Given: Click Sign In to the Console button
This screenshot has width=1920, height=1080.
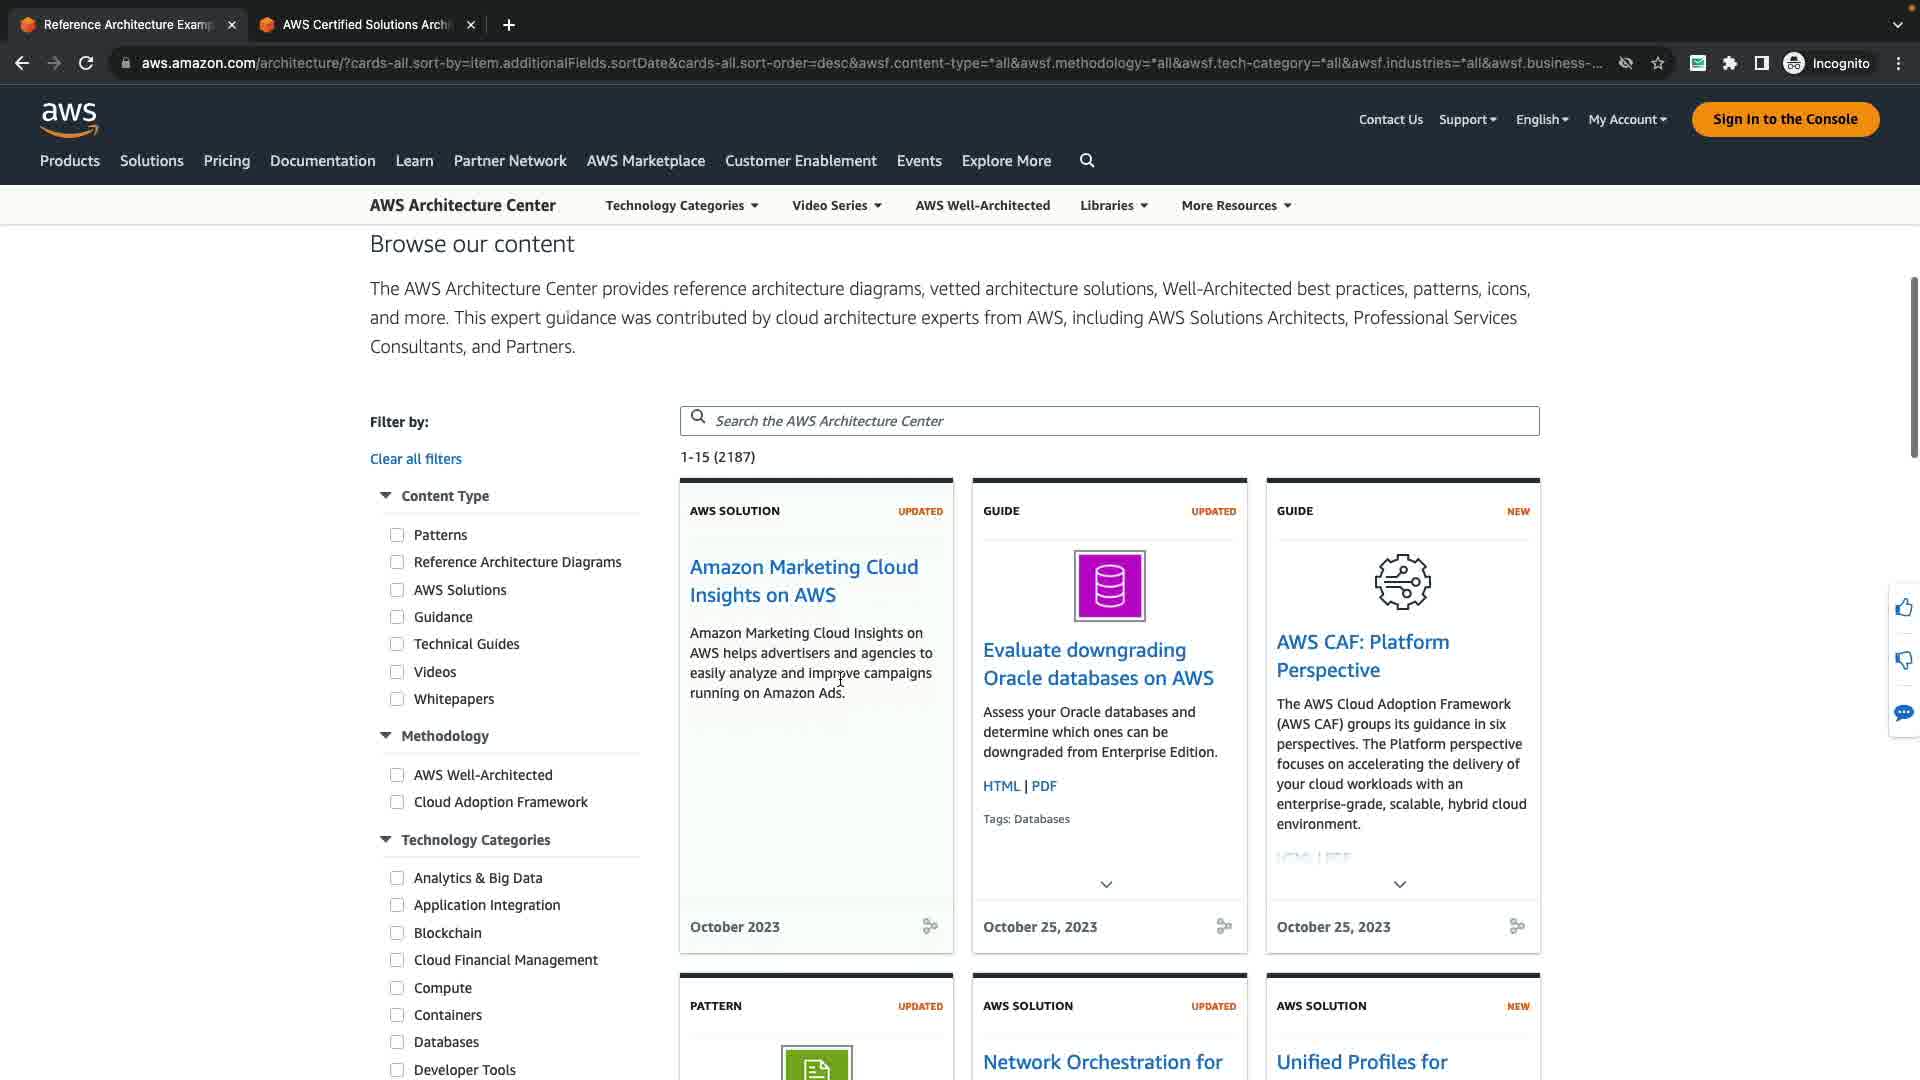Looking at the screenshot, I should tap(1785, 119).
